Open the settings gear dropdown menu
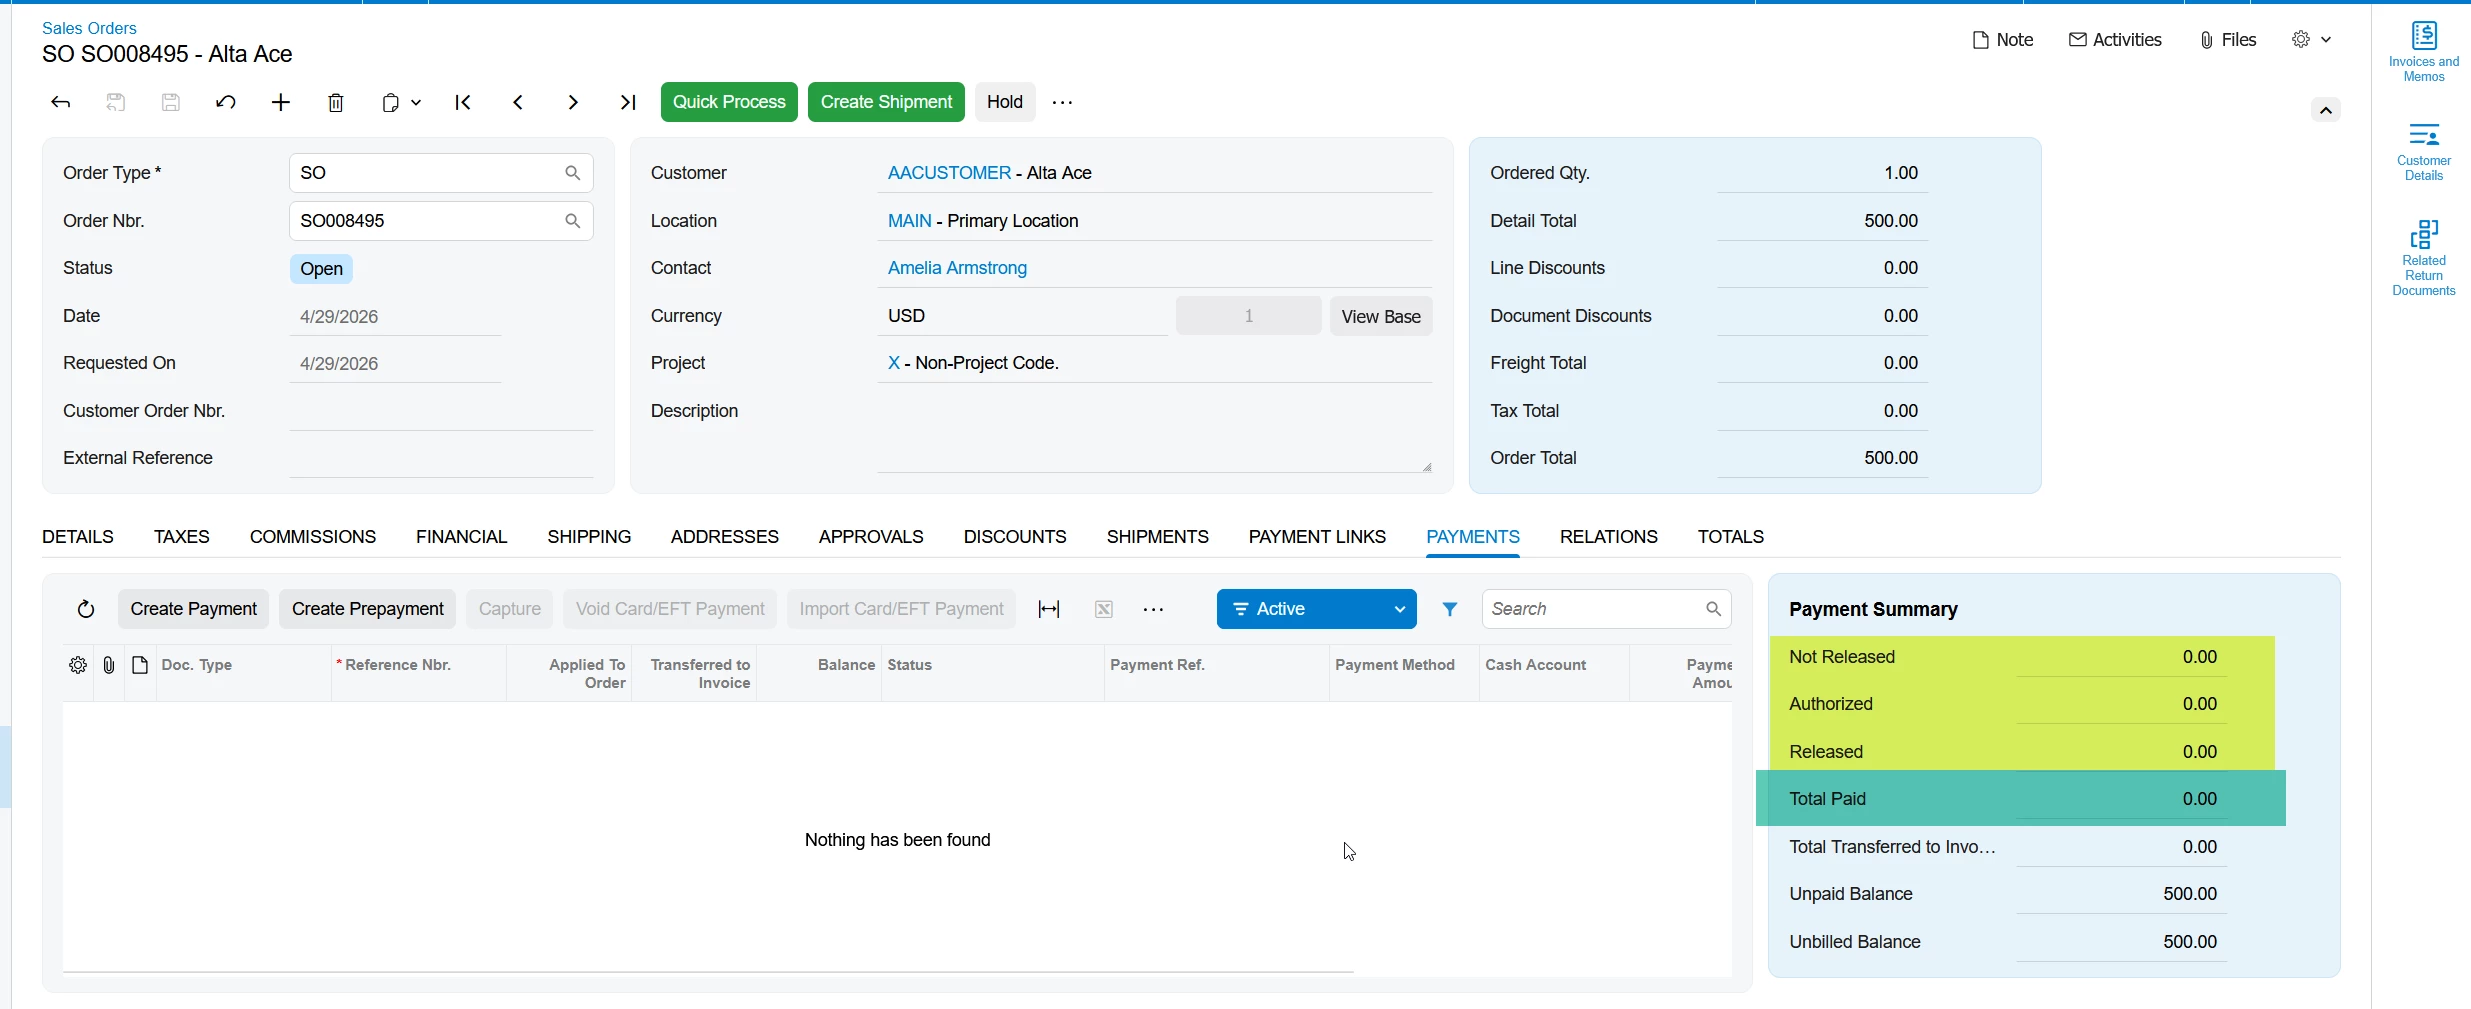 pos(2311,40)
